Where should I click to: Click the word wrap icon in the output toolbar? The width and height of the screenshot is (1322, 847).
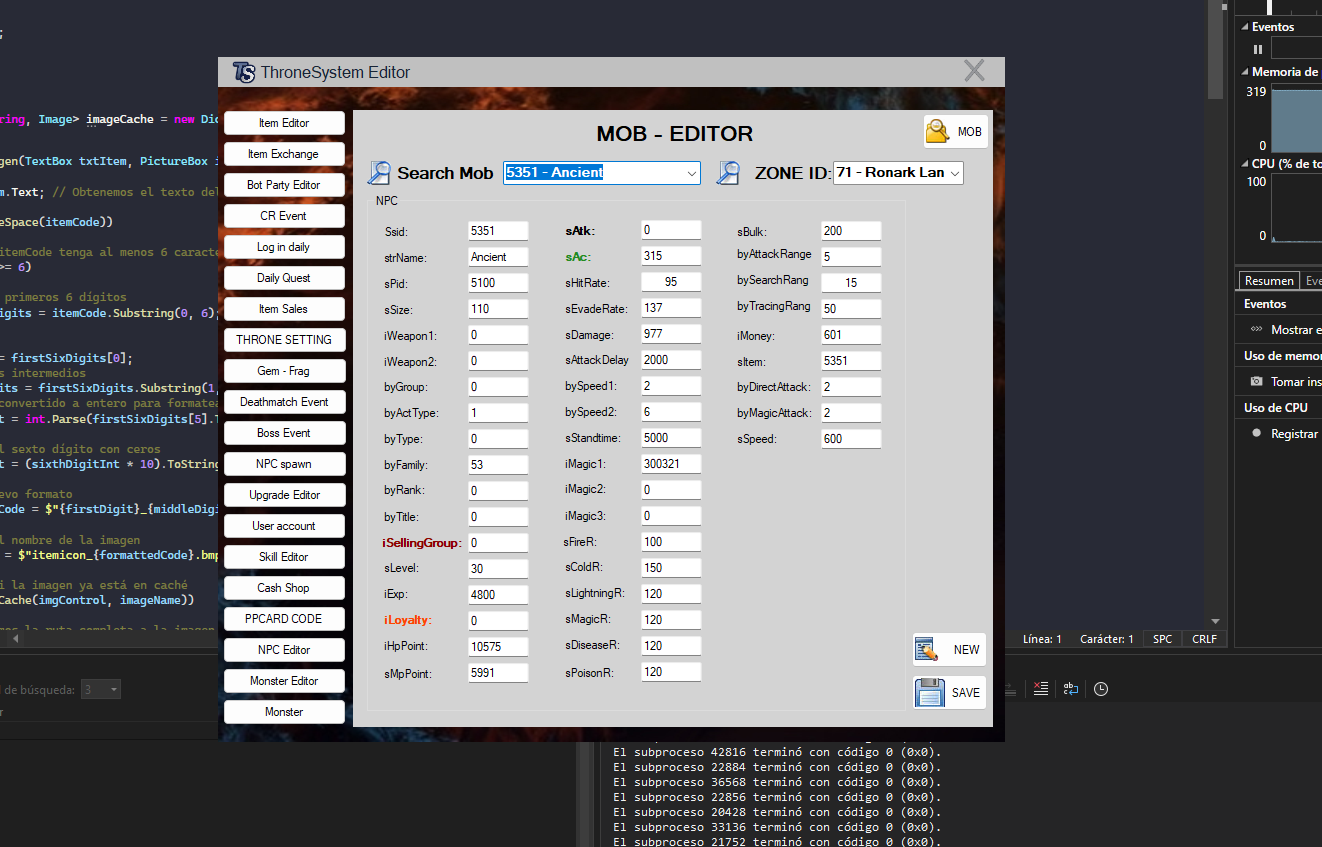1071,689
